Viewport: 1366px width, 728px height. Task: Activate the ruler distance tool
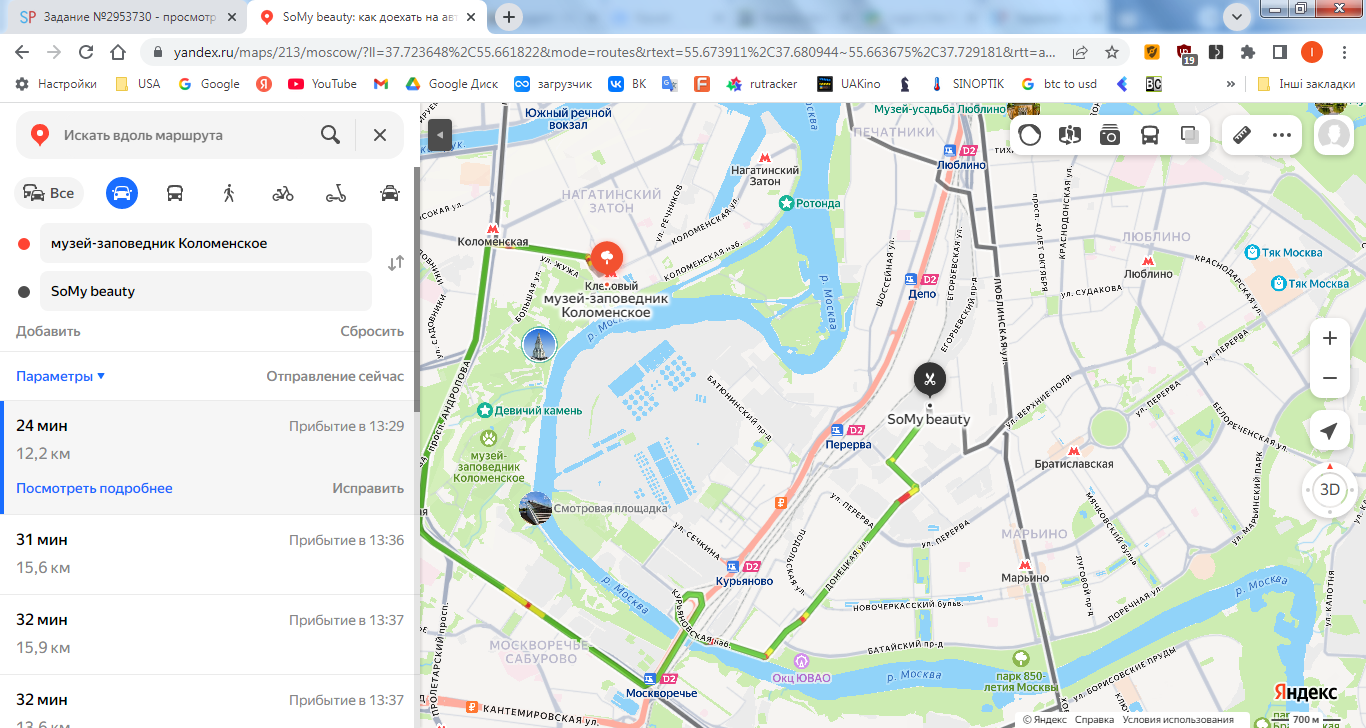pyautogui.click(x=1243, y=135)
